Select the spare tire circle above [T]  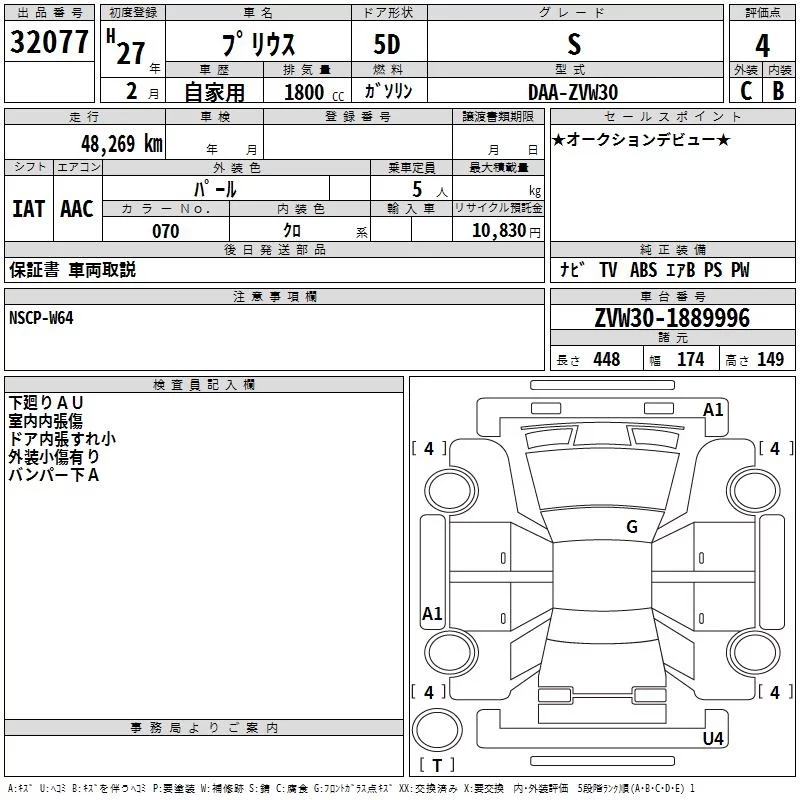click(437, 730)
